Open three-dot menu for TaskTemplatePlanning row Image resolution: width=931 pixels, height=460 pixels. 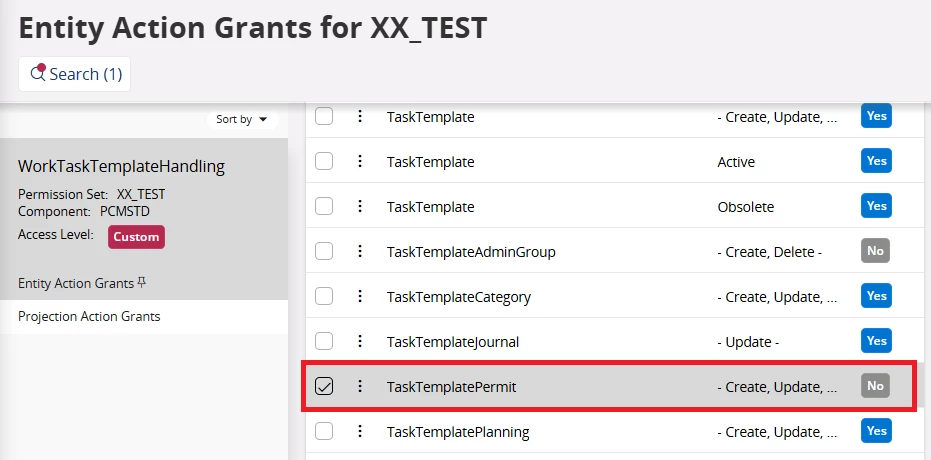click(359, 432)
